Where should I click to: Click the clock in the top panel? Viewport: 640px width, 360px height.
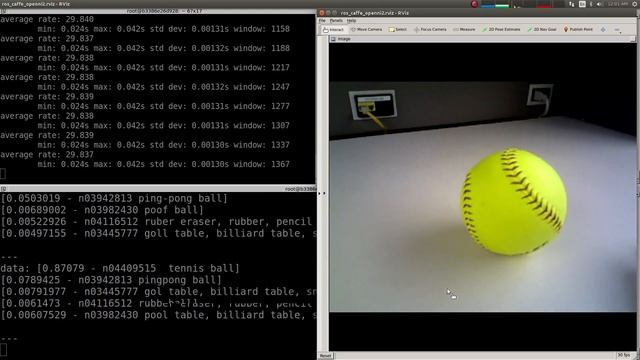coord(618,4)
